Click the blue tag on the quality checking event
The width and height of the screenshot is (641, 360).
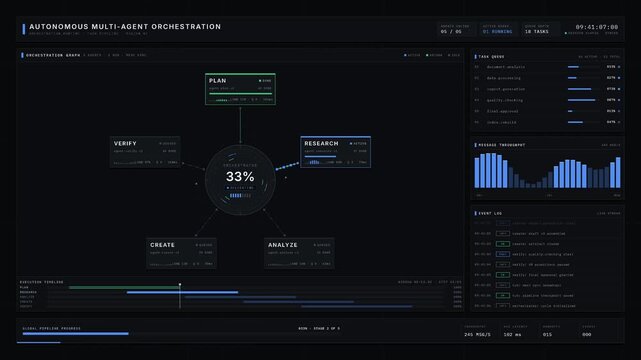pyautogui.click(x=503, y=254)
